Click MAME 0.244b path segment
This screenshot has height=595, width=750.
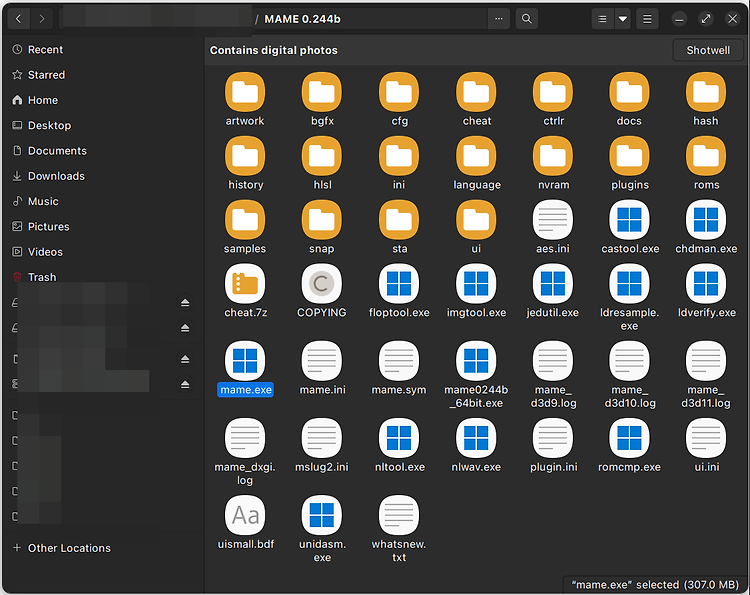tap(302, 19)
